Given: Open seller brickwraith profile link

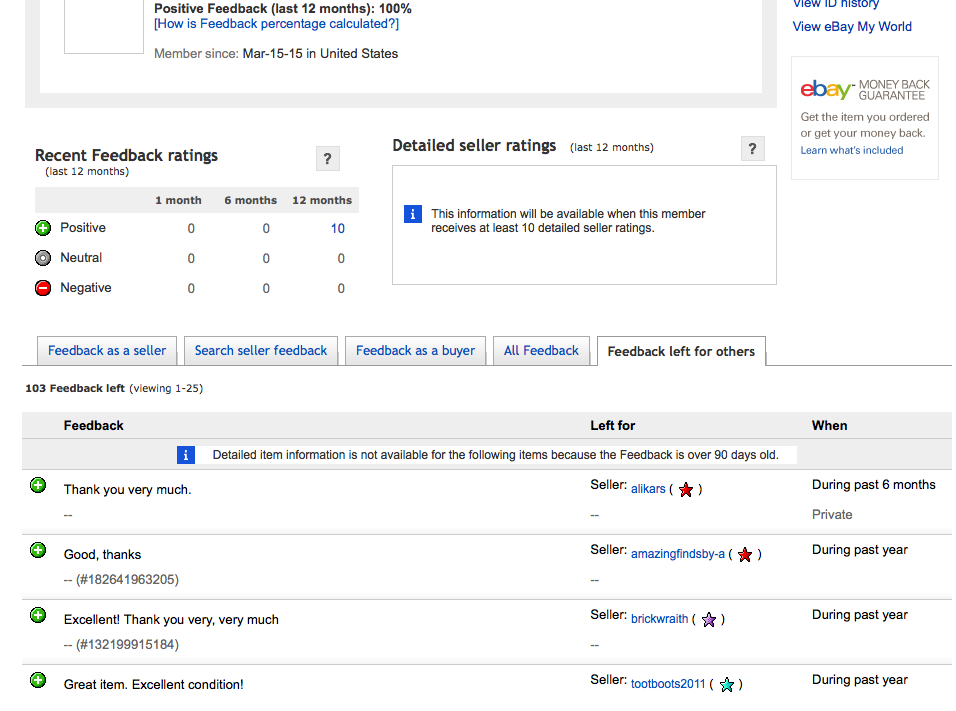Looking at the screenshot, I should [660, 619].
